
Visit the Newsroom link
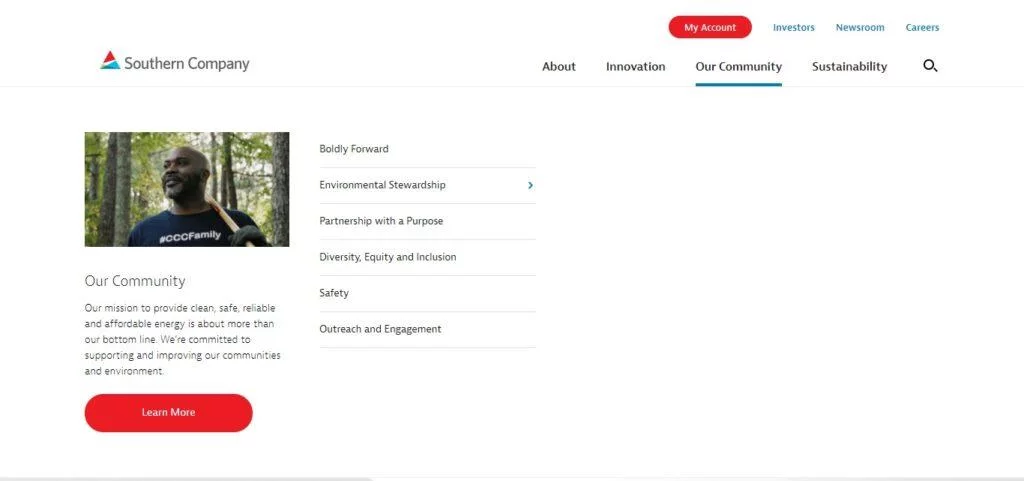click(860, 28)
